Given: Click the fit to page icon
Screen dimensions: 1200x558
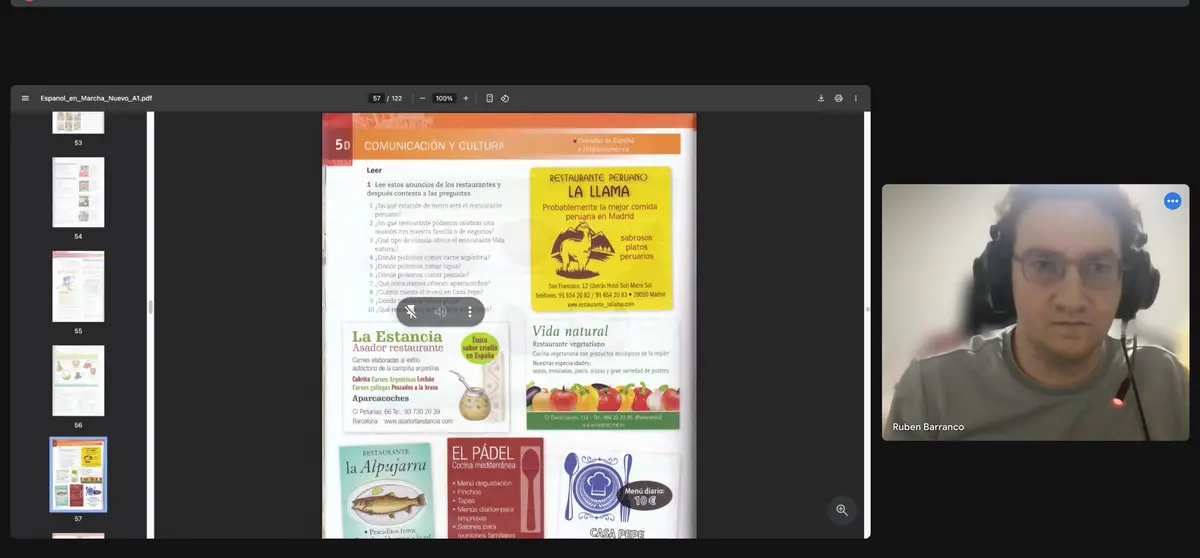Looking at the screenshot, I should pos(489,98).
